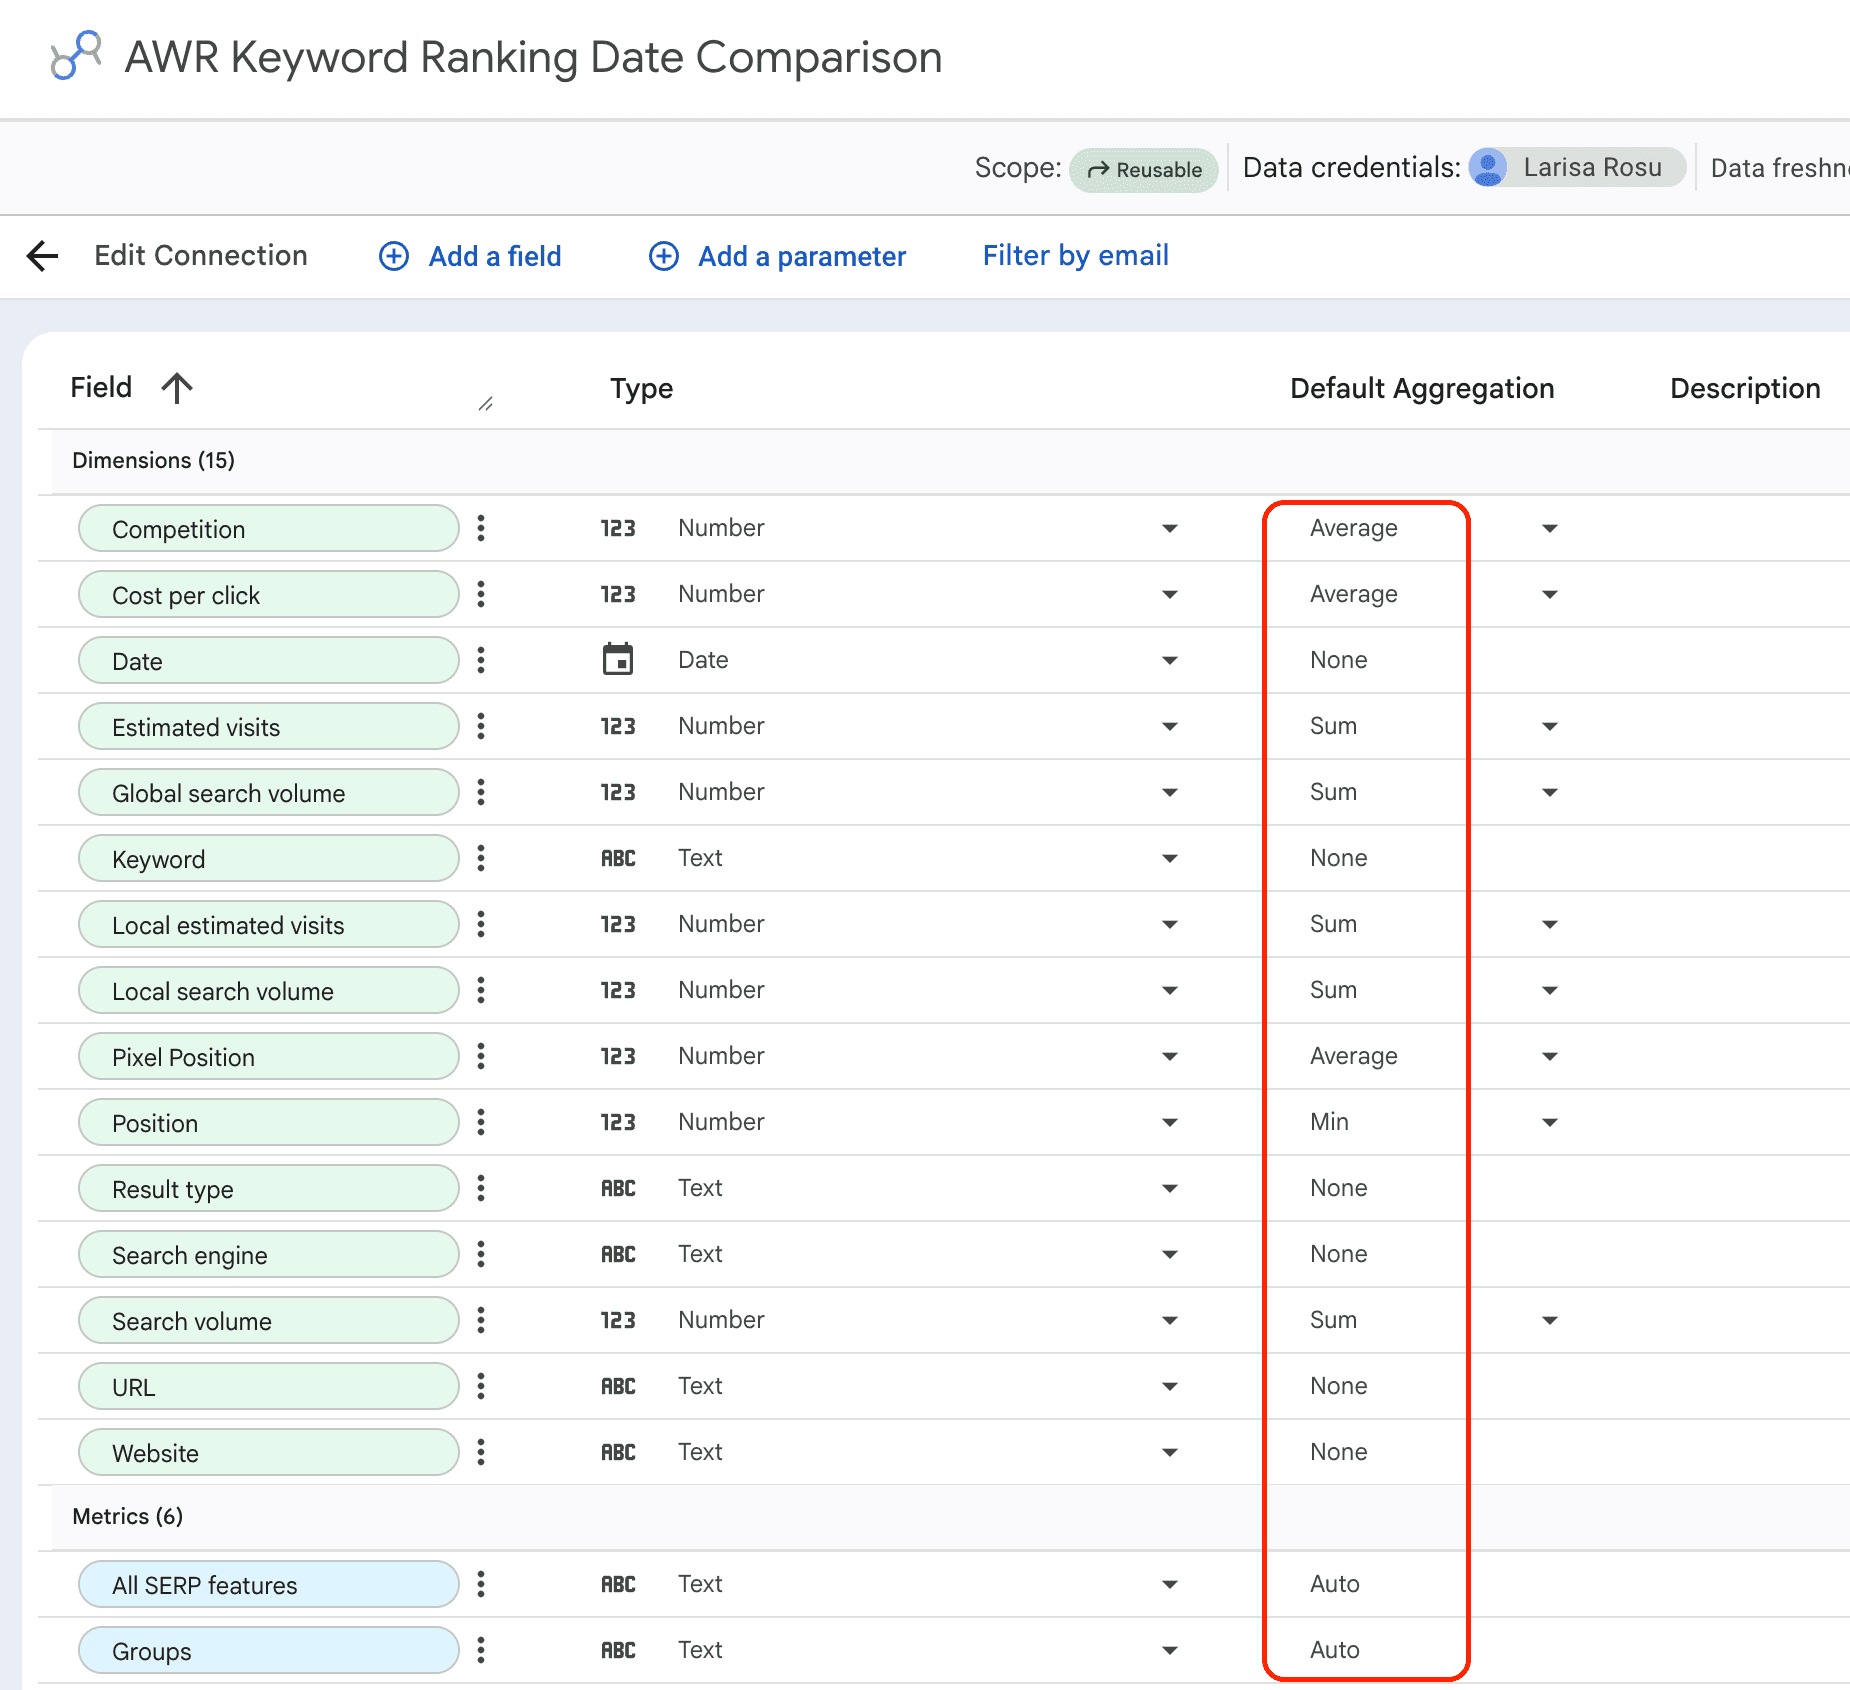The image size is (1850, 1690).
Task: Open type dropdown for URL field
Action: click(x=1169, y=1386)
